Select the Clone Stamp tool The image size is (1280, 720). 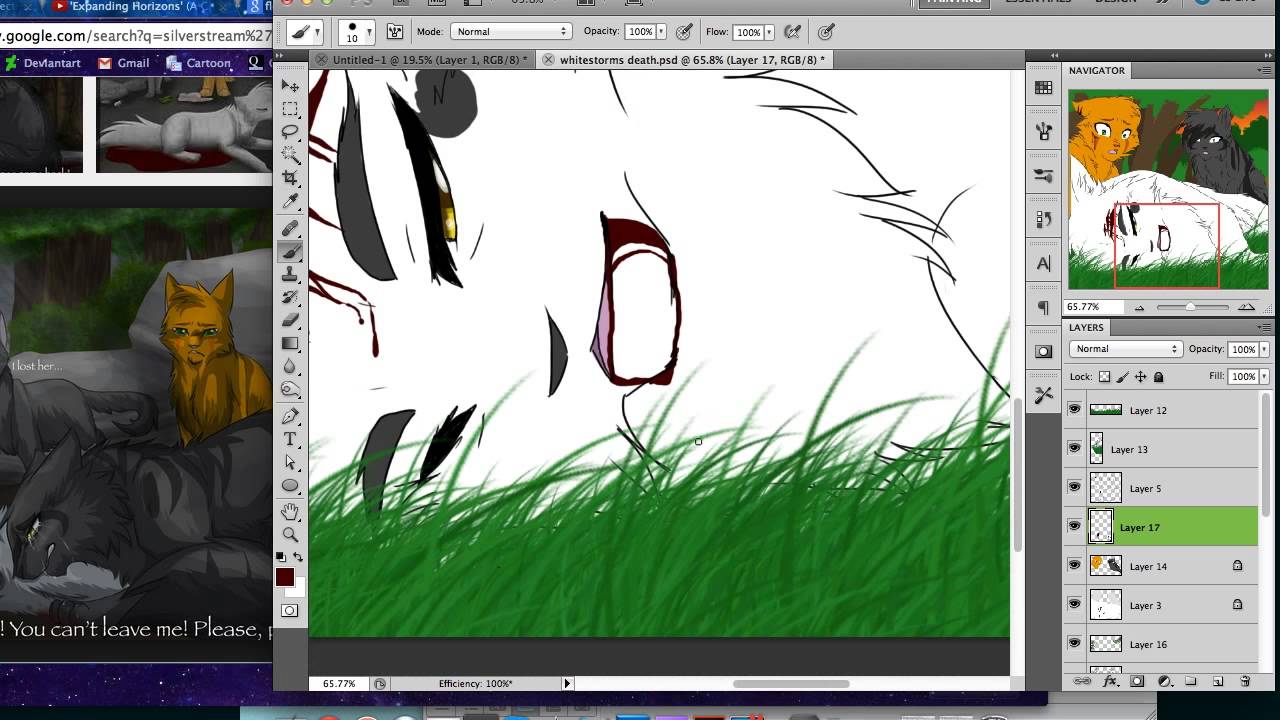tap(290, 275)
